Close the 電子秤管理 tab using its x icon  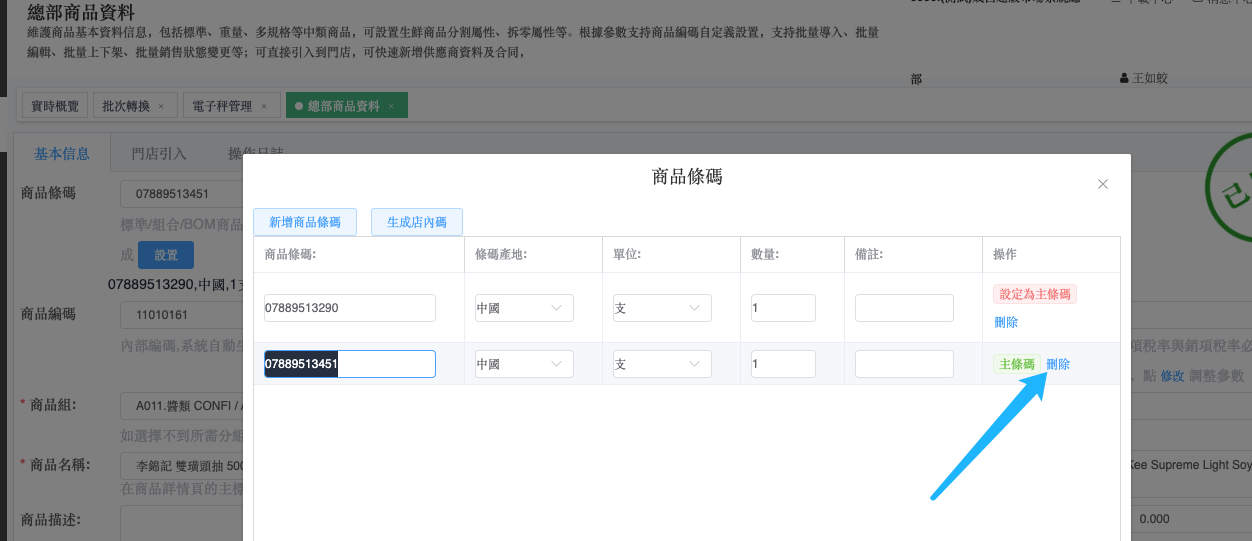coord(264,106)
